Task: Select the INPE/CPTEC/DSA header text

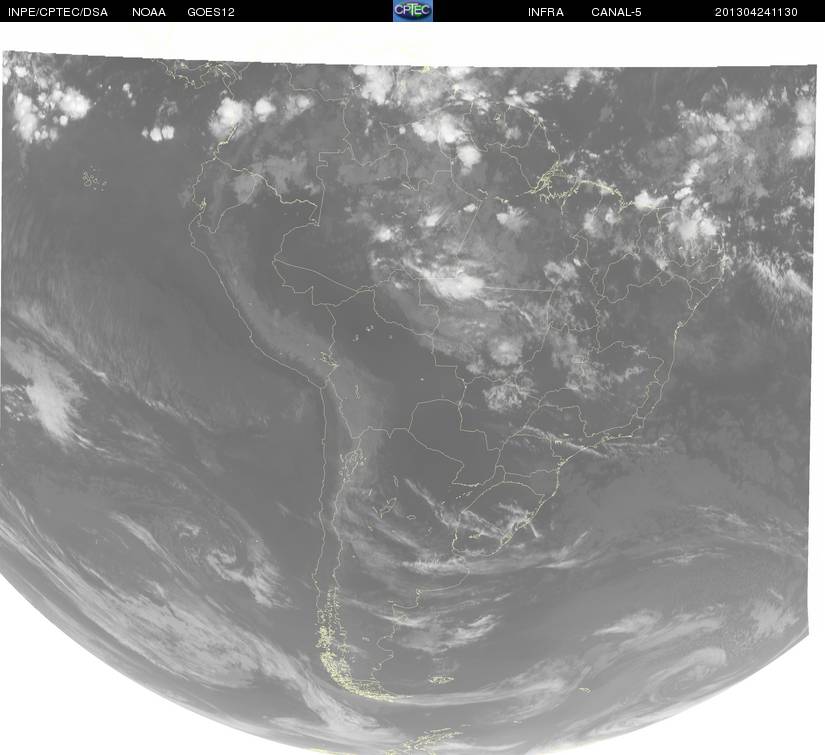Action: click(58, 12)
